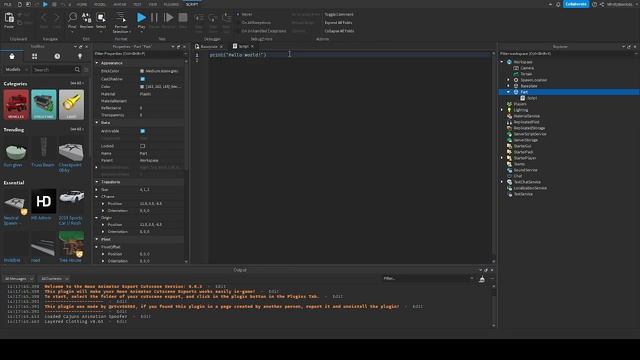This screenshot has width=640, height=360.
Task: Click the Step Out debugger icon
Action: (x=227, y=18)
